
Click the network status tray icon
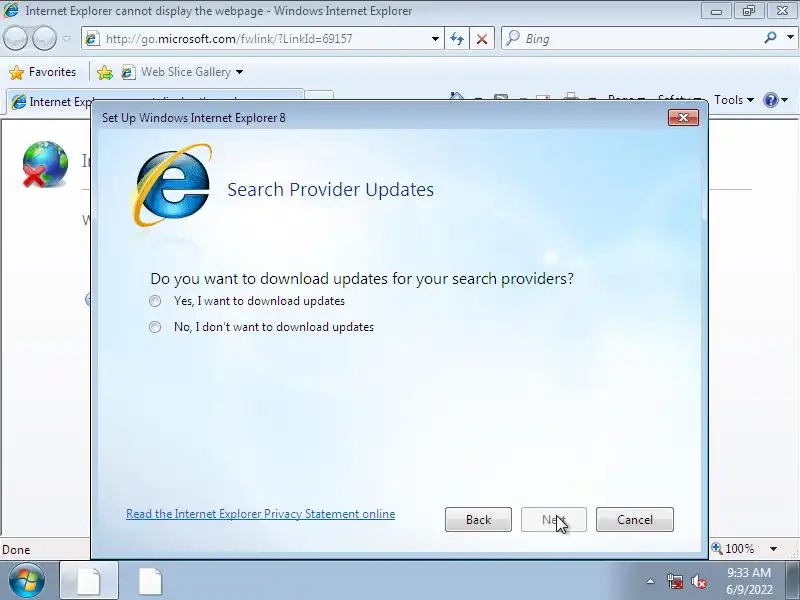(675, 581)
